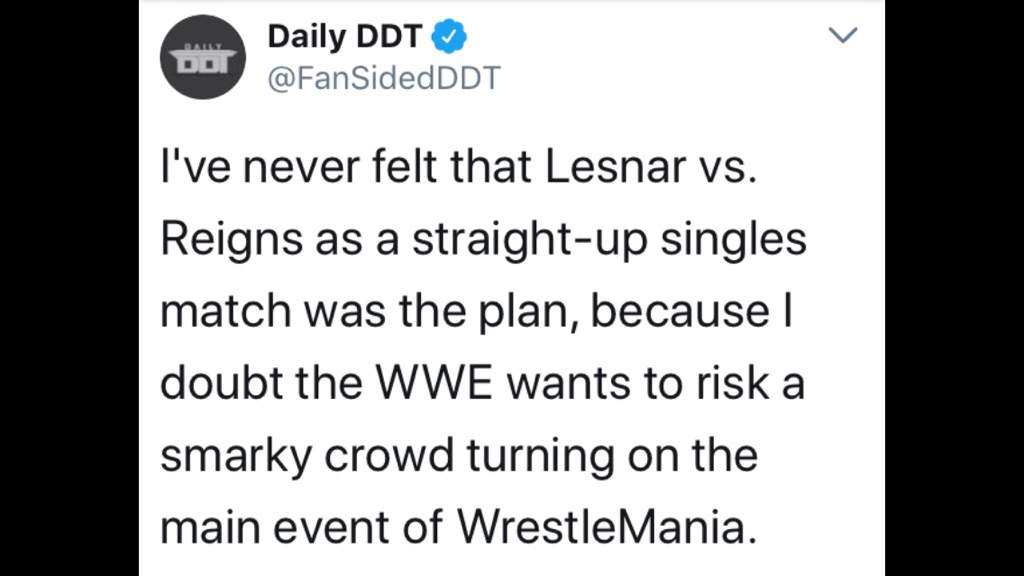
Task: Click the blue verified checkmark badge
Action: click(x=449, y=37)
